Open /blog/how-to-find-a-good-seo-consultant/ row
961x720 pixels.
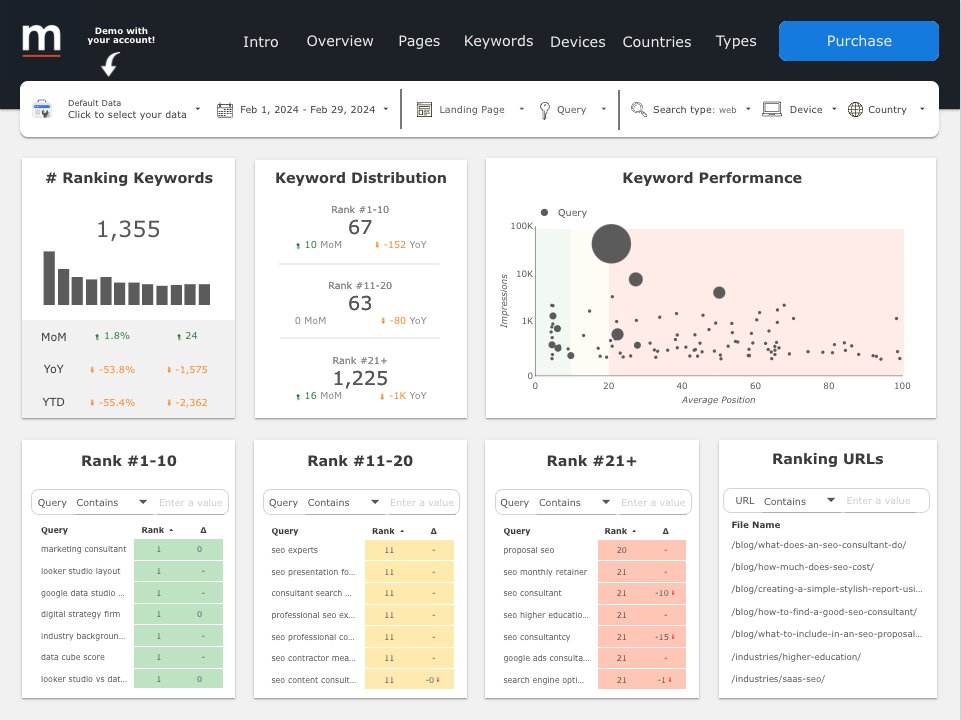click(824, 612)
